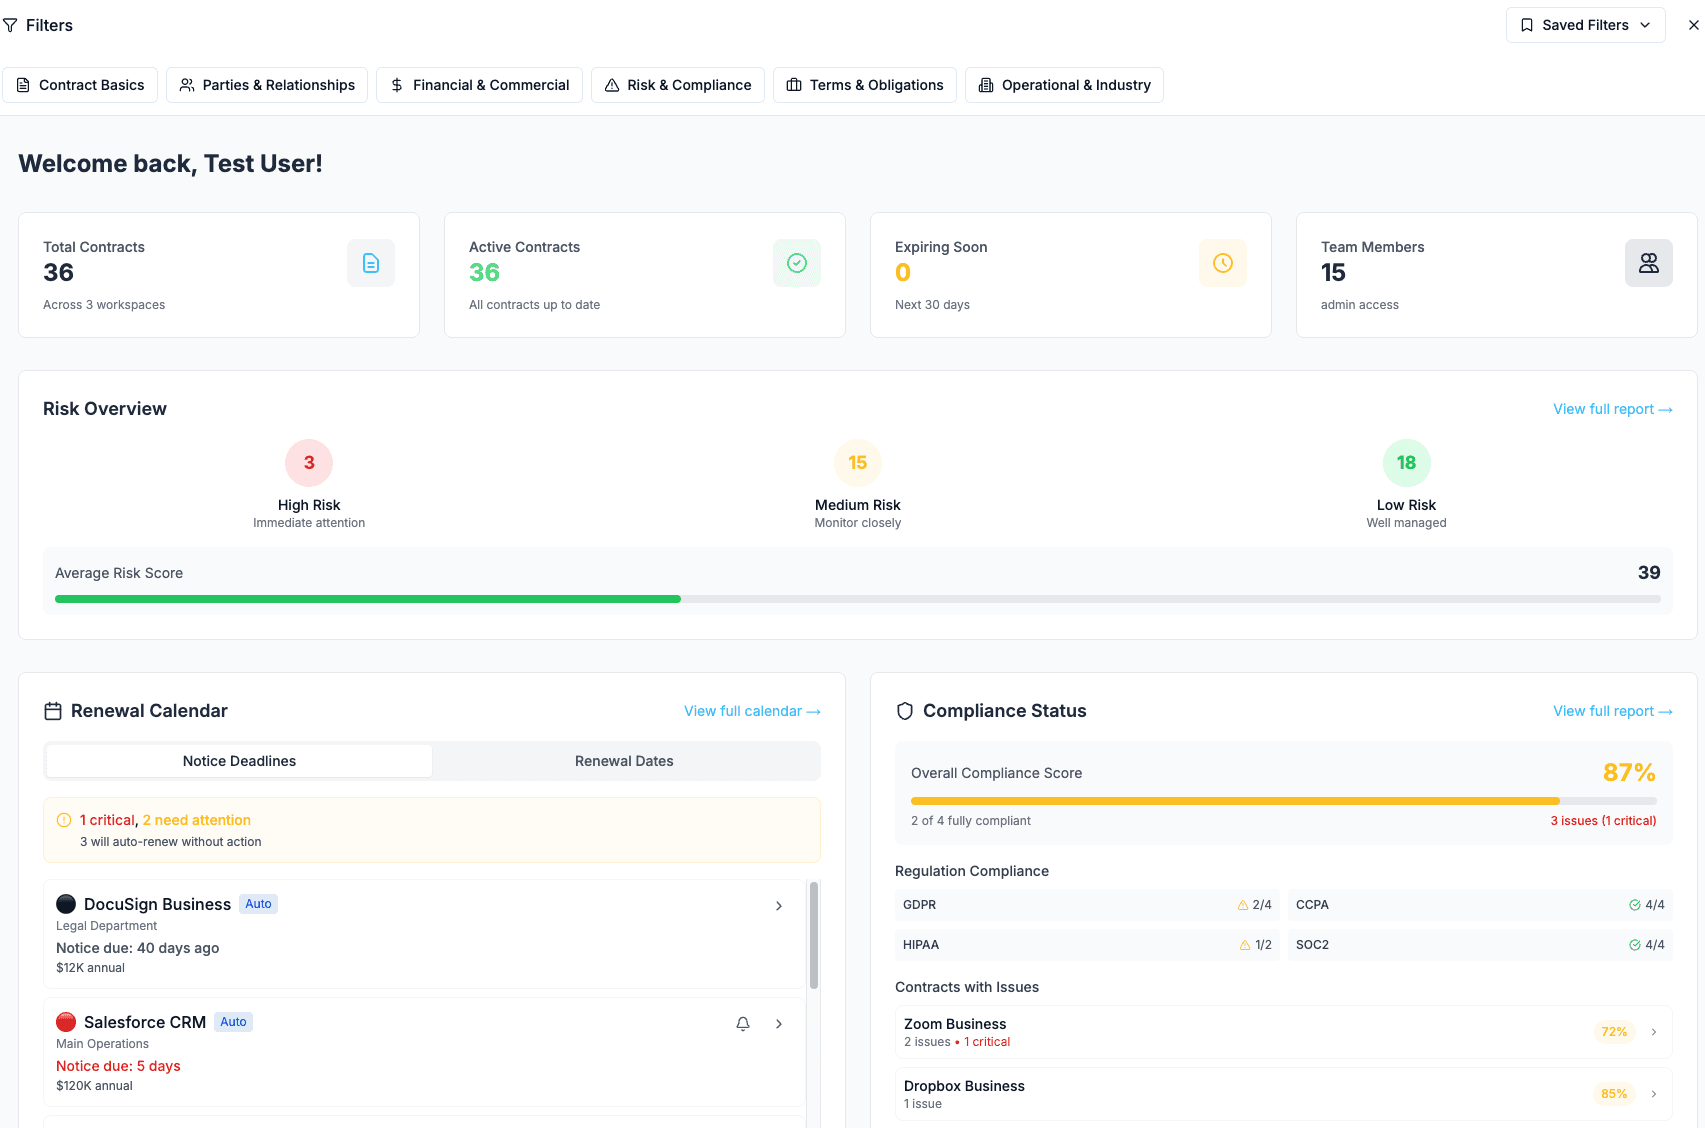Click the GDPR compliance warning badge
The height and width of the screenshot is (1128, 1705).
[1255, 904]
